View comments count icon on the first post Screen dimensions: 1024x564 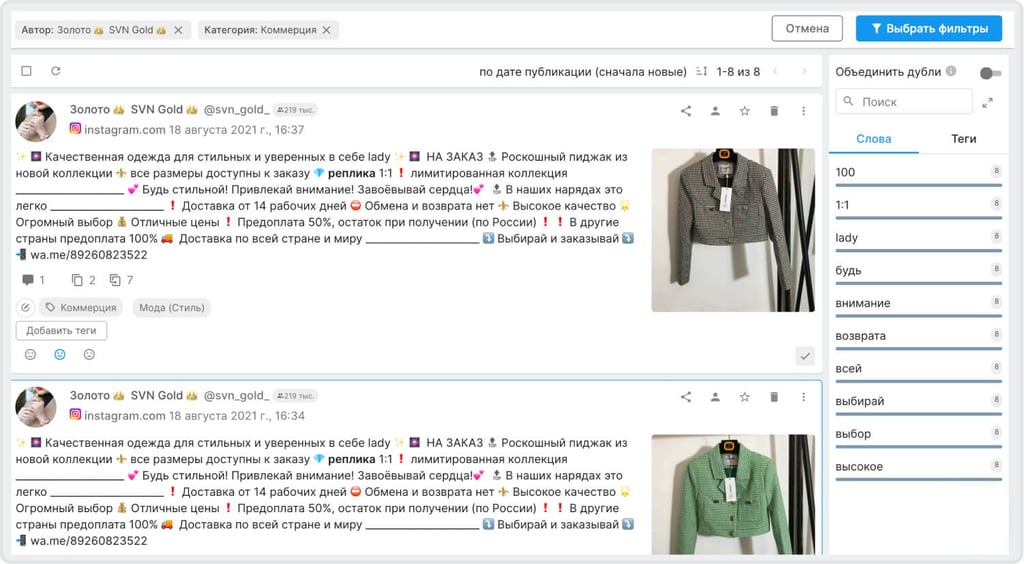coord(27,280)
